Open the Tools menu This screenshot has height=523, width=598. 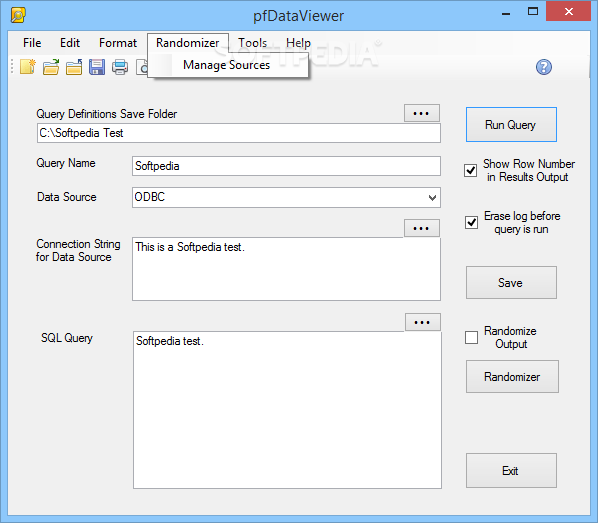click(252, 43)
